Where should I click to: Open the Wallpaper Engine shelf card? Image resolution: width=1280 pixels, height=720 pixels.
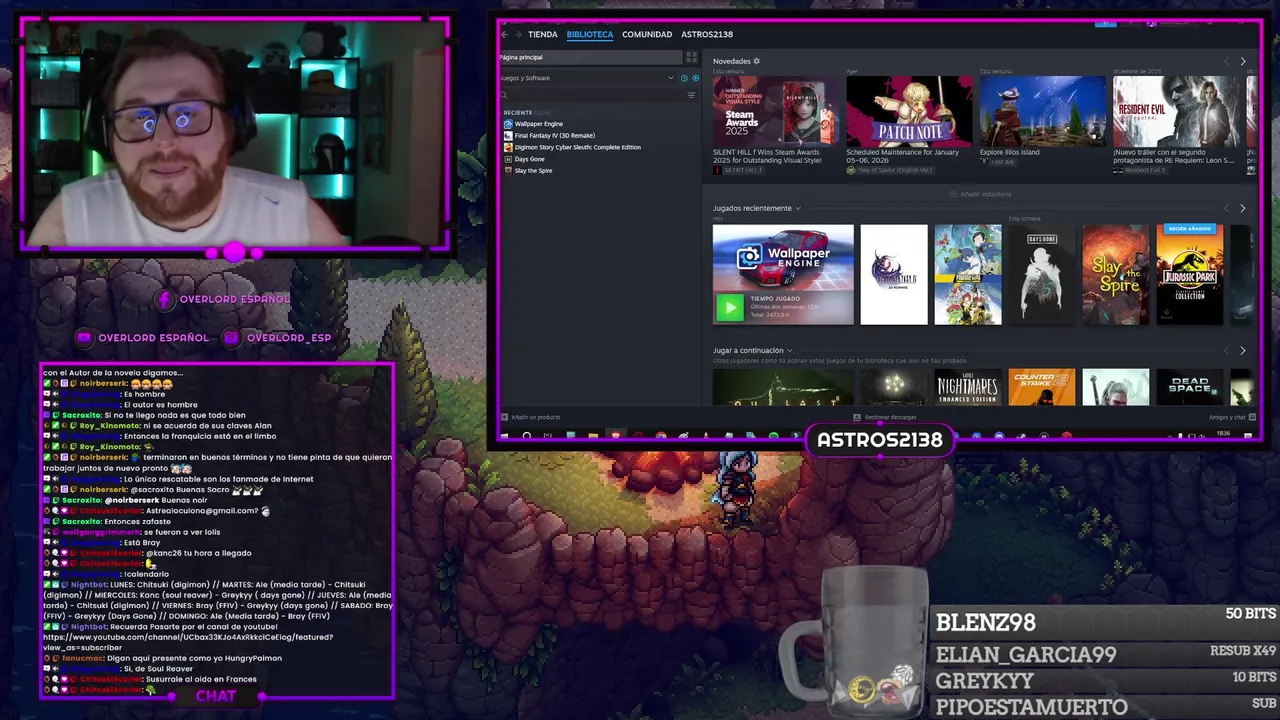coord(783,275)
